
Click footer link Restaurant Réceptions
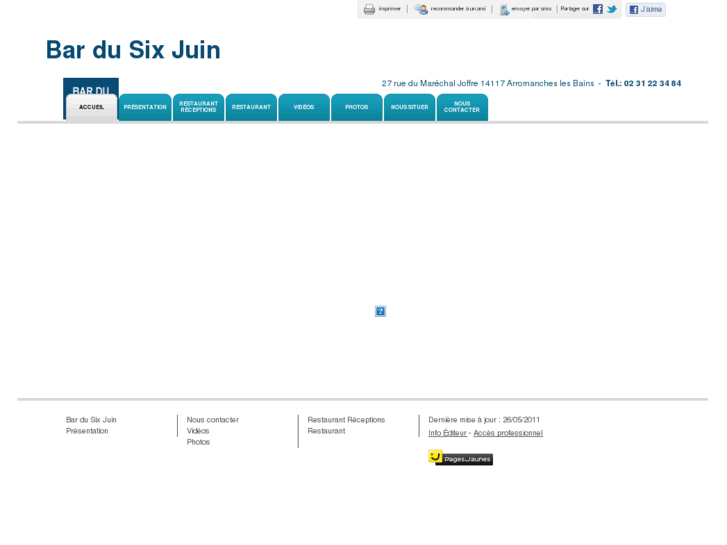click(x=346, y=420)
